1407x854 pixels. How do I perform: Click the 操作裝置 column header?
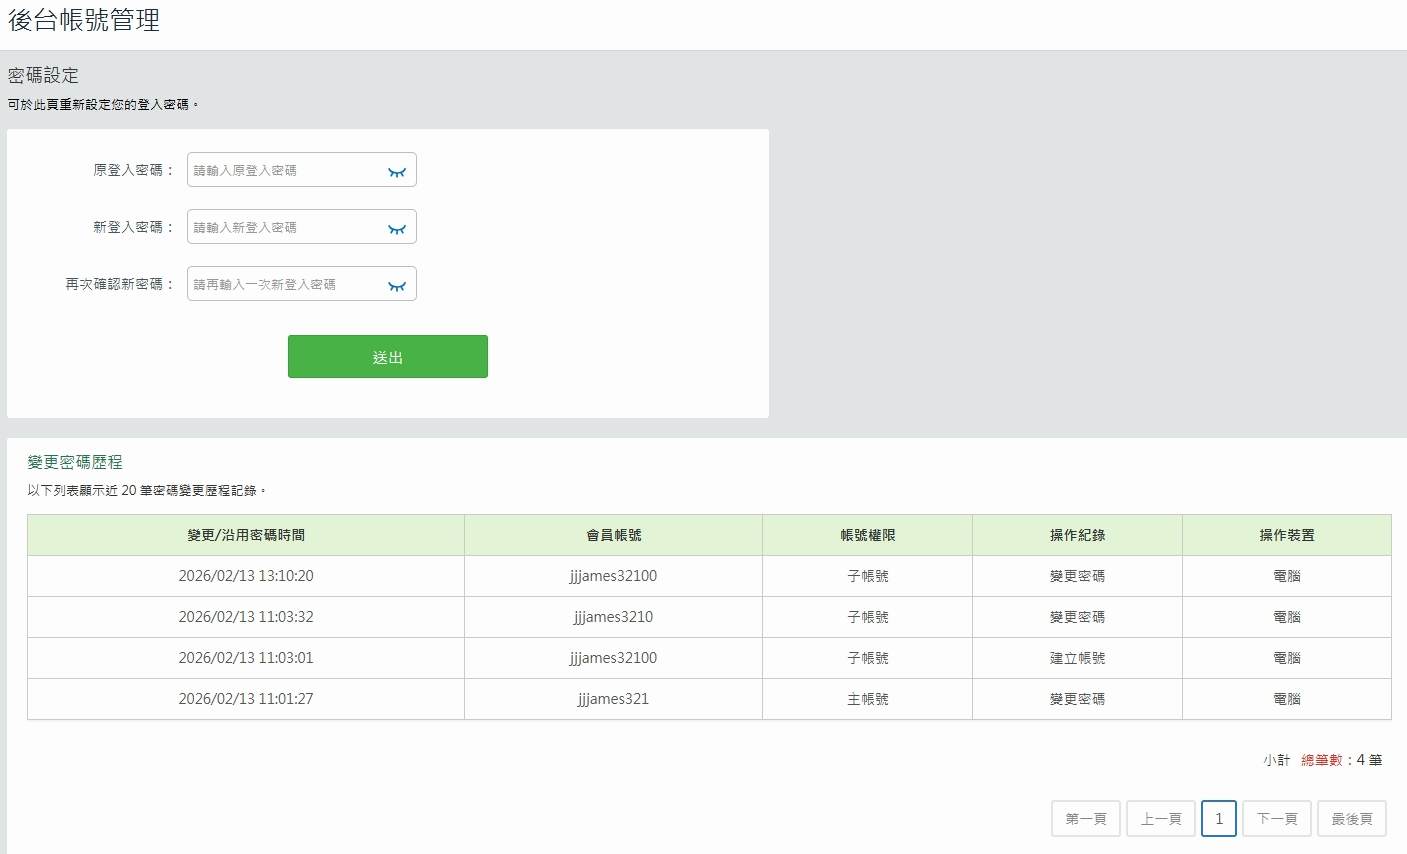tap(1286, 536)
